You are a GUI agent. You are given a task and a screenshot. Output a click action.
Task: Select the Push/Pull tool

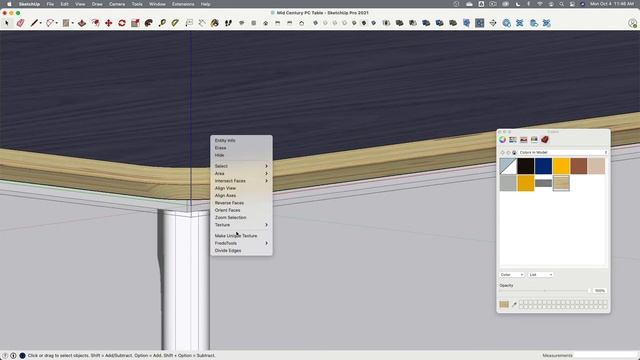point(82,23)
